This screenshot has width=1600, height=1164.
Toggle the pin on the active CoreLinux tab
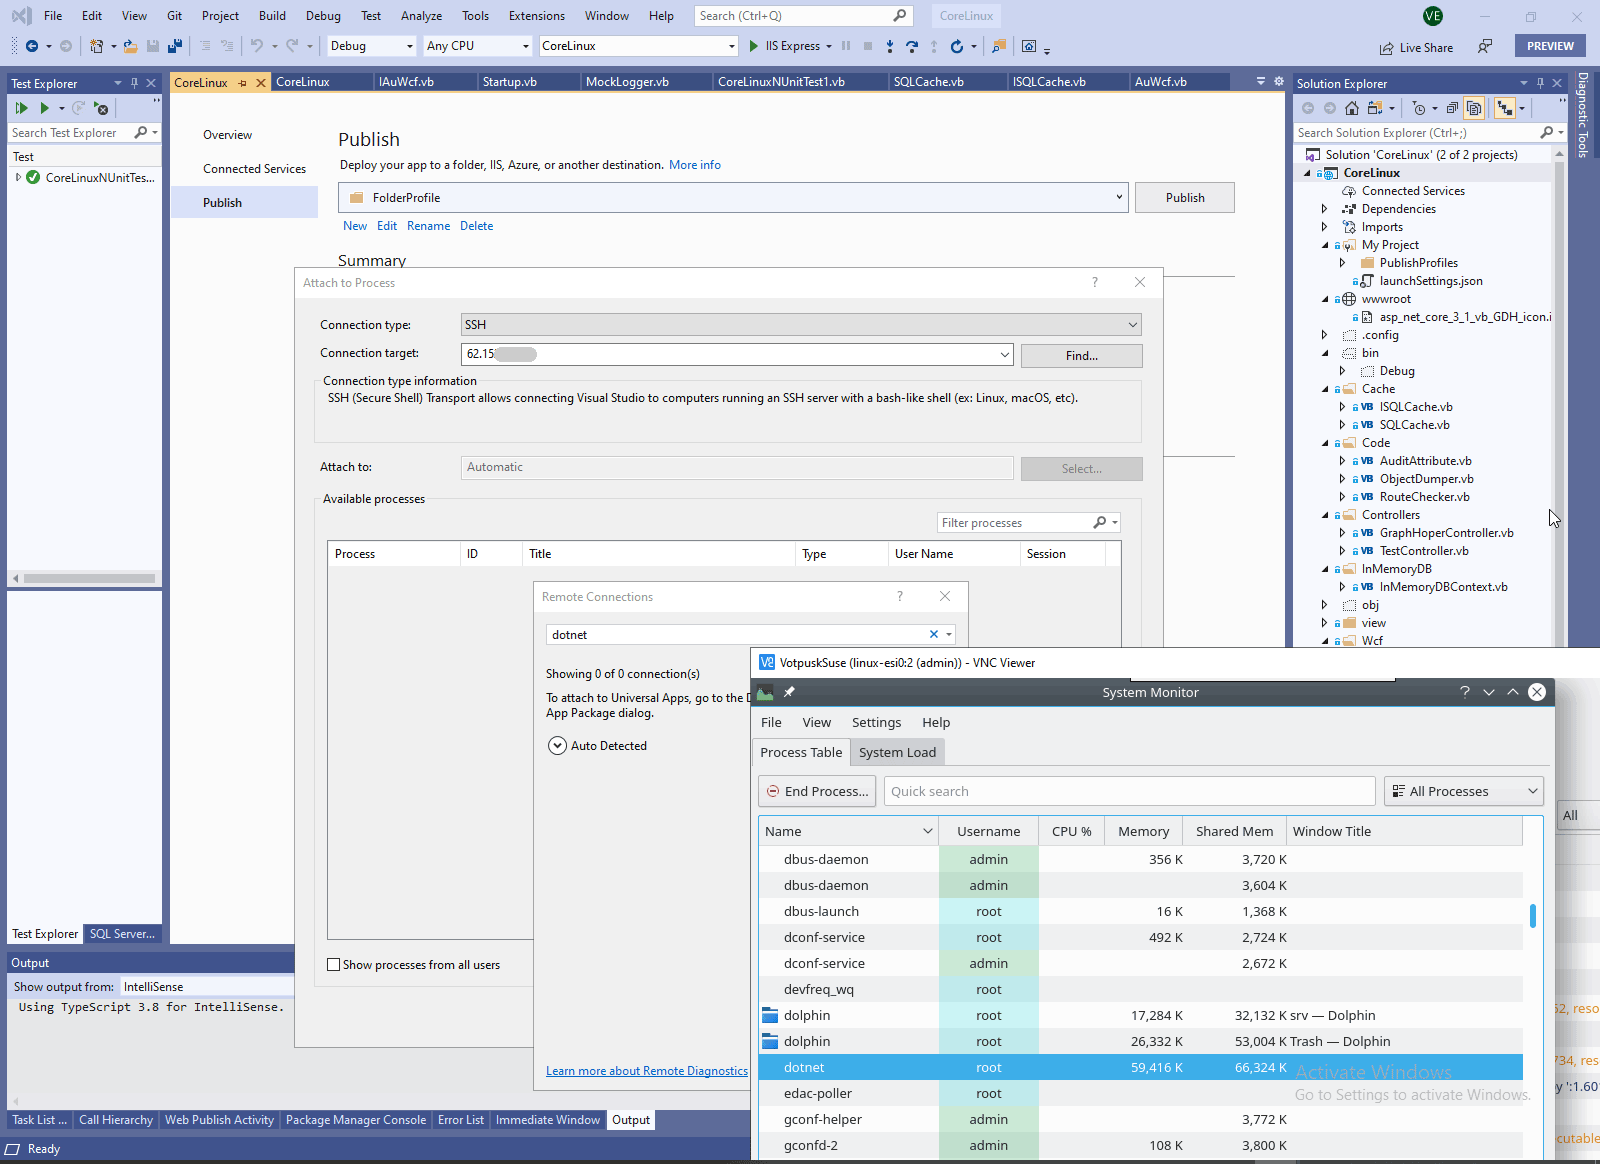[243, 83]
